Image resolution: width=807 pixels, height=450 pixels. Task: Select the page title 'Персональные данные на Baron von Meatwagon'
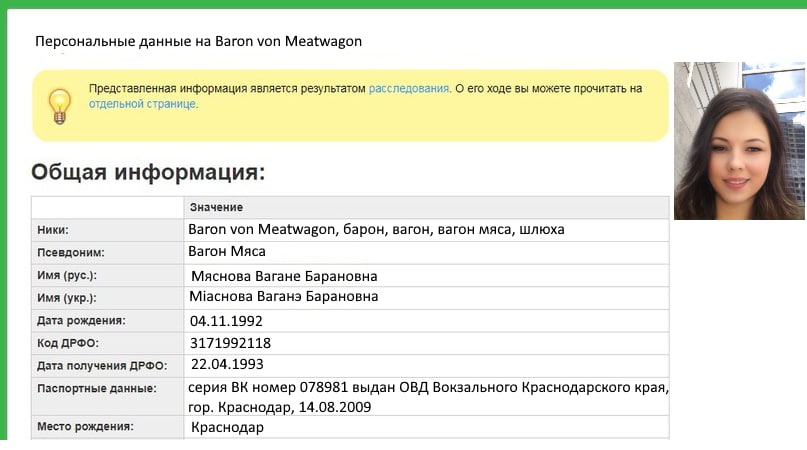198,41
